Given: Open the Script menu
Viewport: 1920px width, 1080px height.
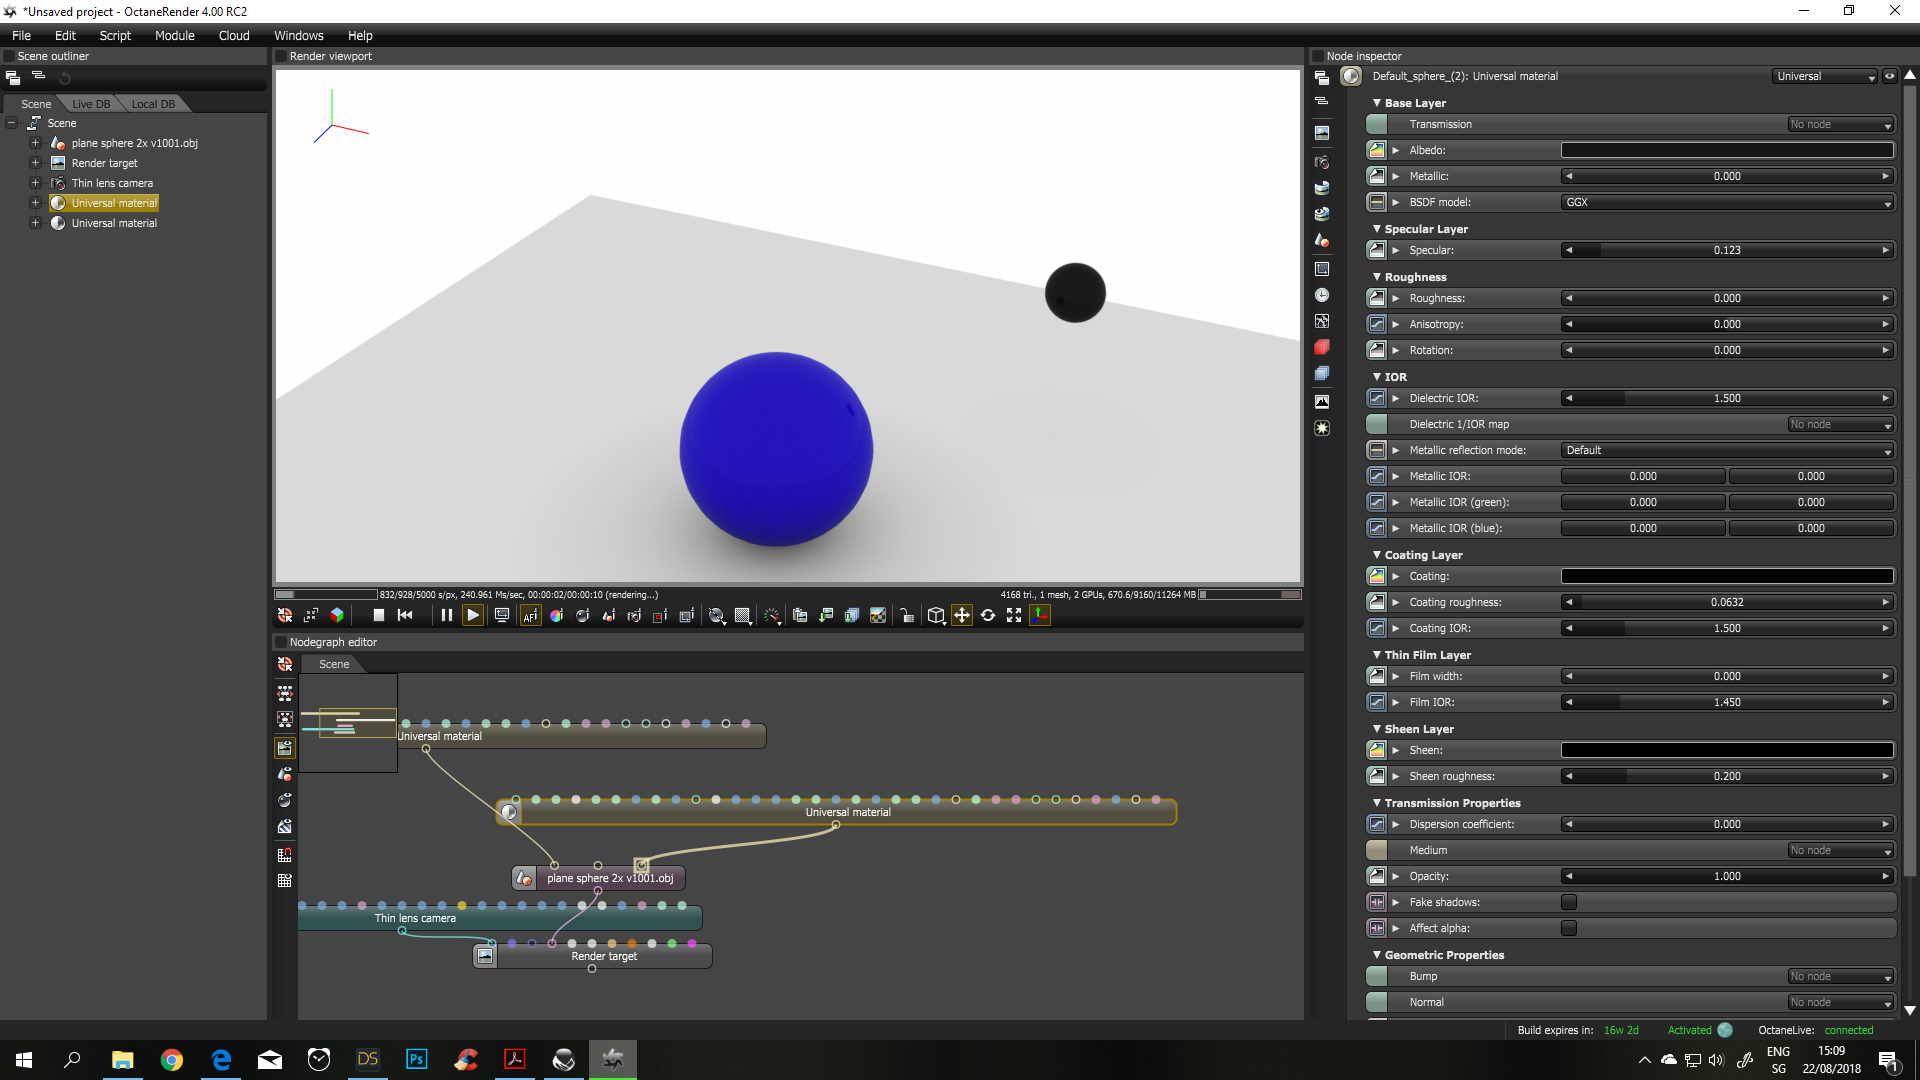Looking at the screenshot, I should (x=115, y=35).
